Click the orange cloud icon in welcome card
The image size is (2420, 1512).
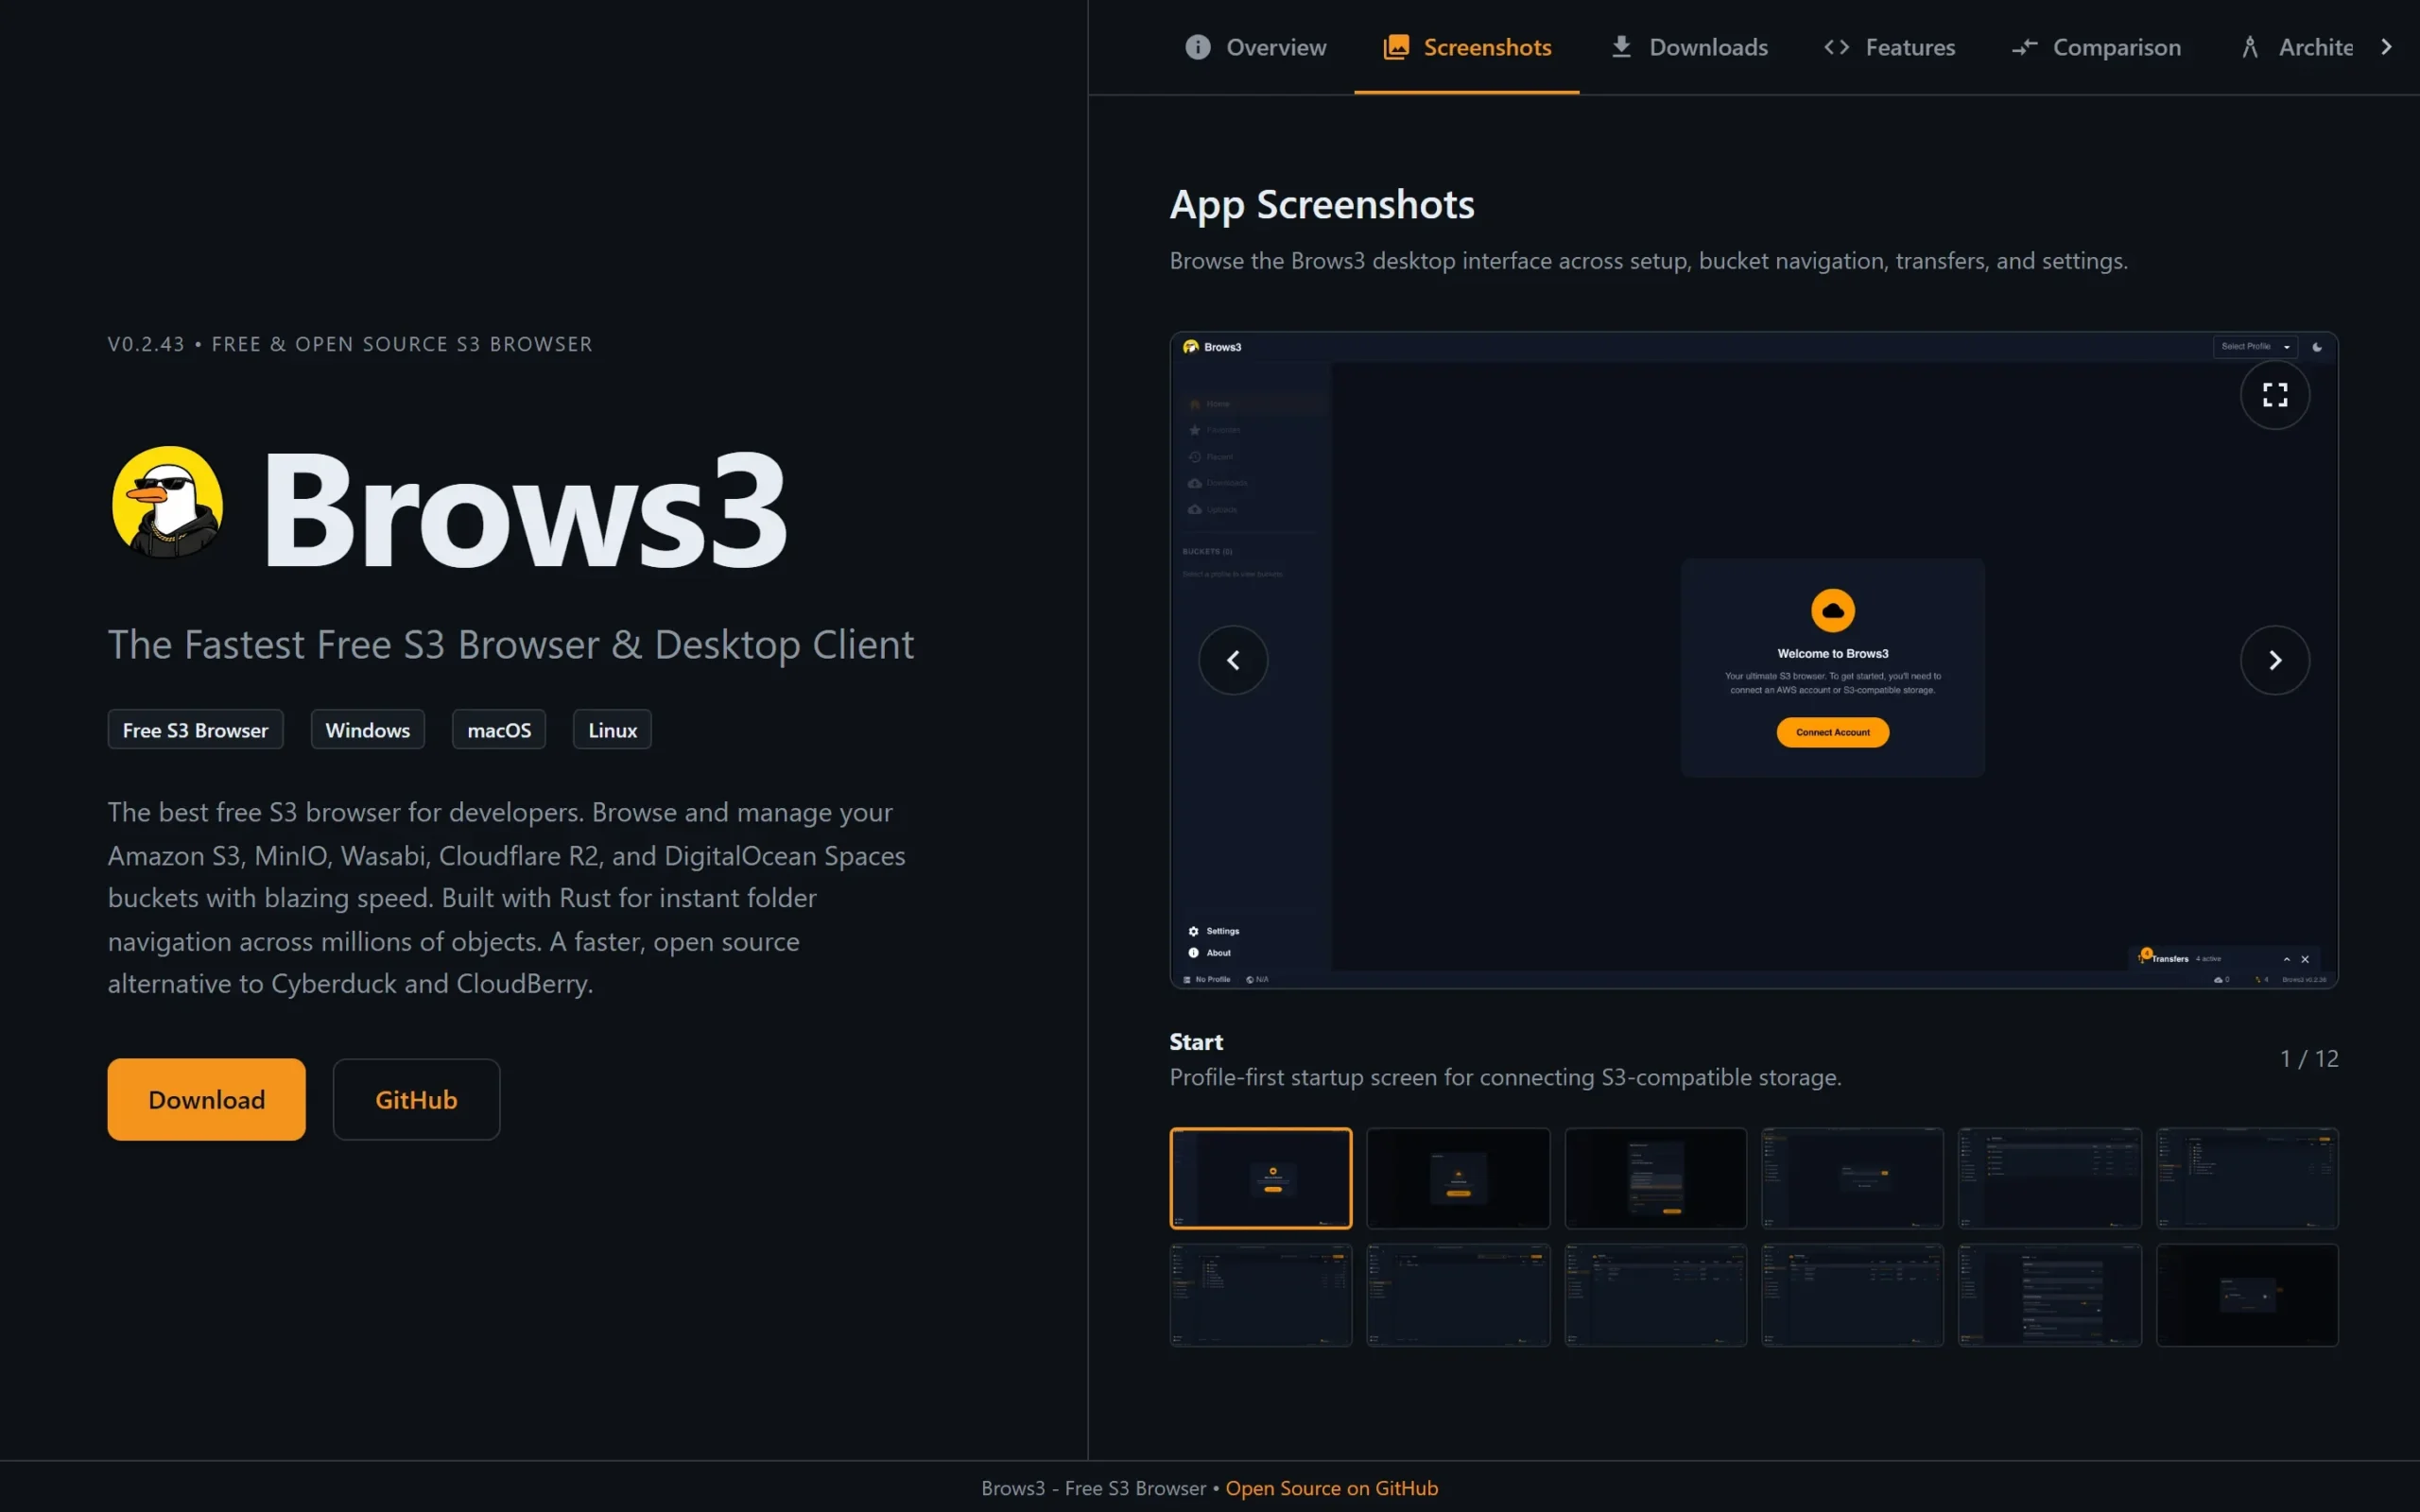(x=1832, y=610)
